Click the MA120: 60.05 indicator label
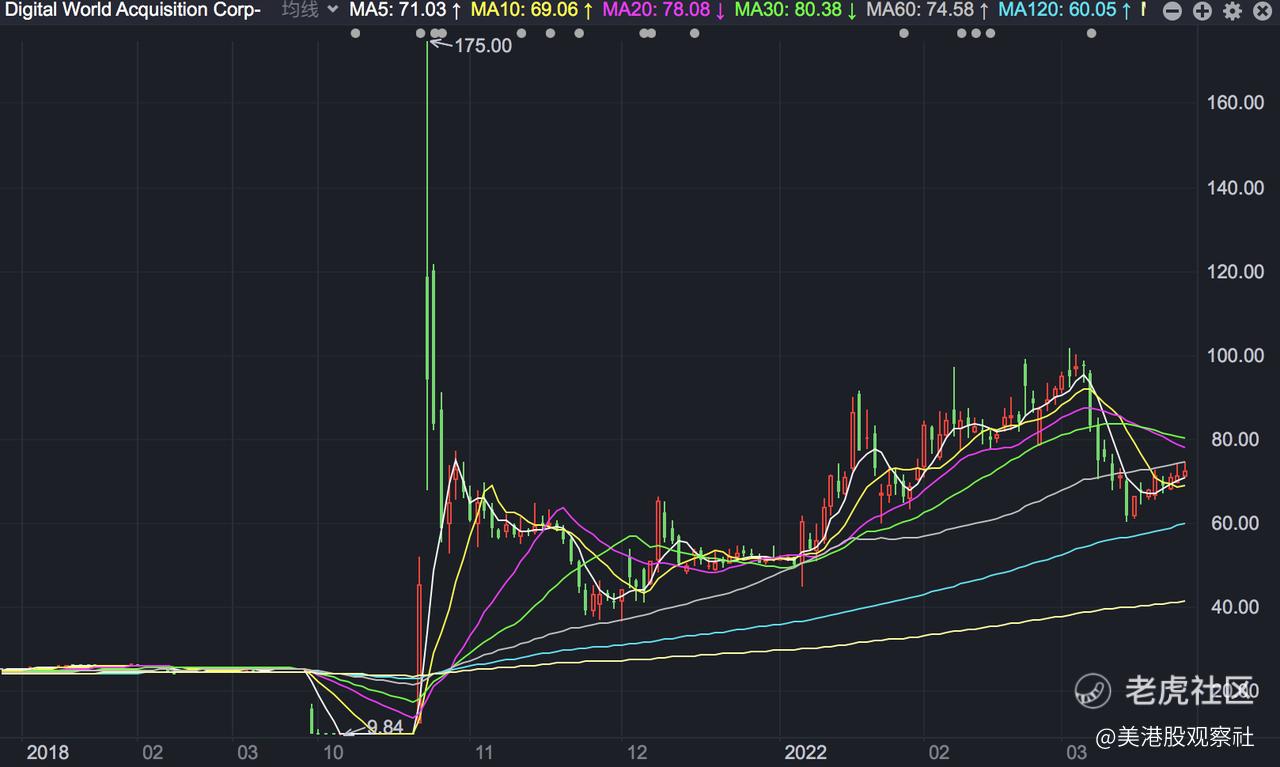Image resolution: width=1280 pixels, height=767 pixels. point(1065,11)
